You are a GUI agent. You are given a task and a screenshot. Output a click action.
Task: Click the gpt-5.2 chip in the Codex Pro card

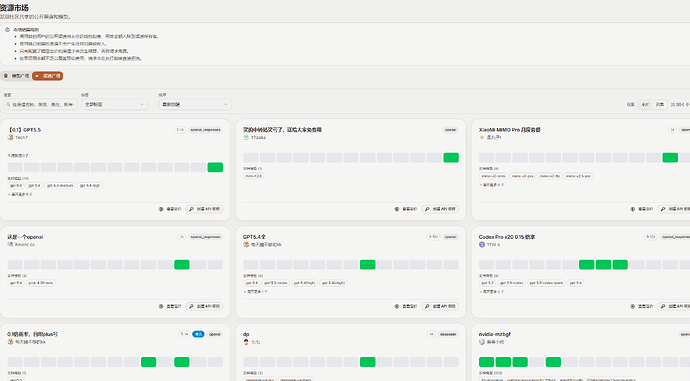tap(488, 283)
